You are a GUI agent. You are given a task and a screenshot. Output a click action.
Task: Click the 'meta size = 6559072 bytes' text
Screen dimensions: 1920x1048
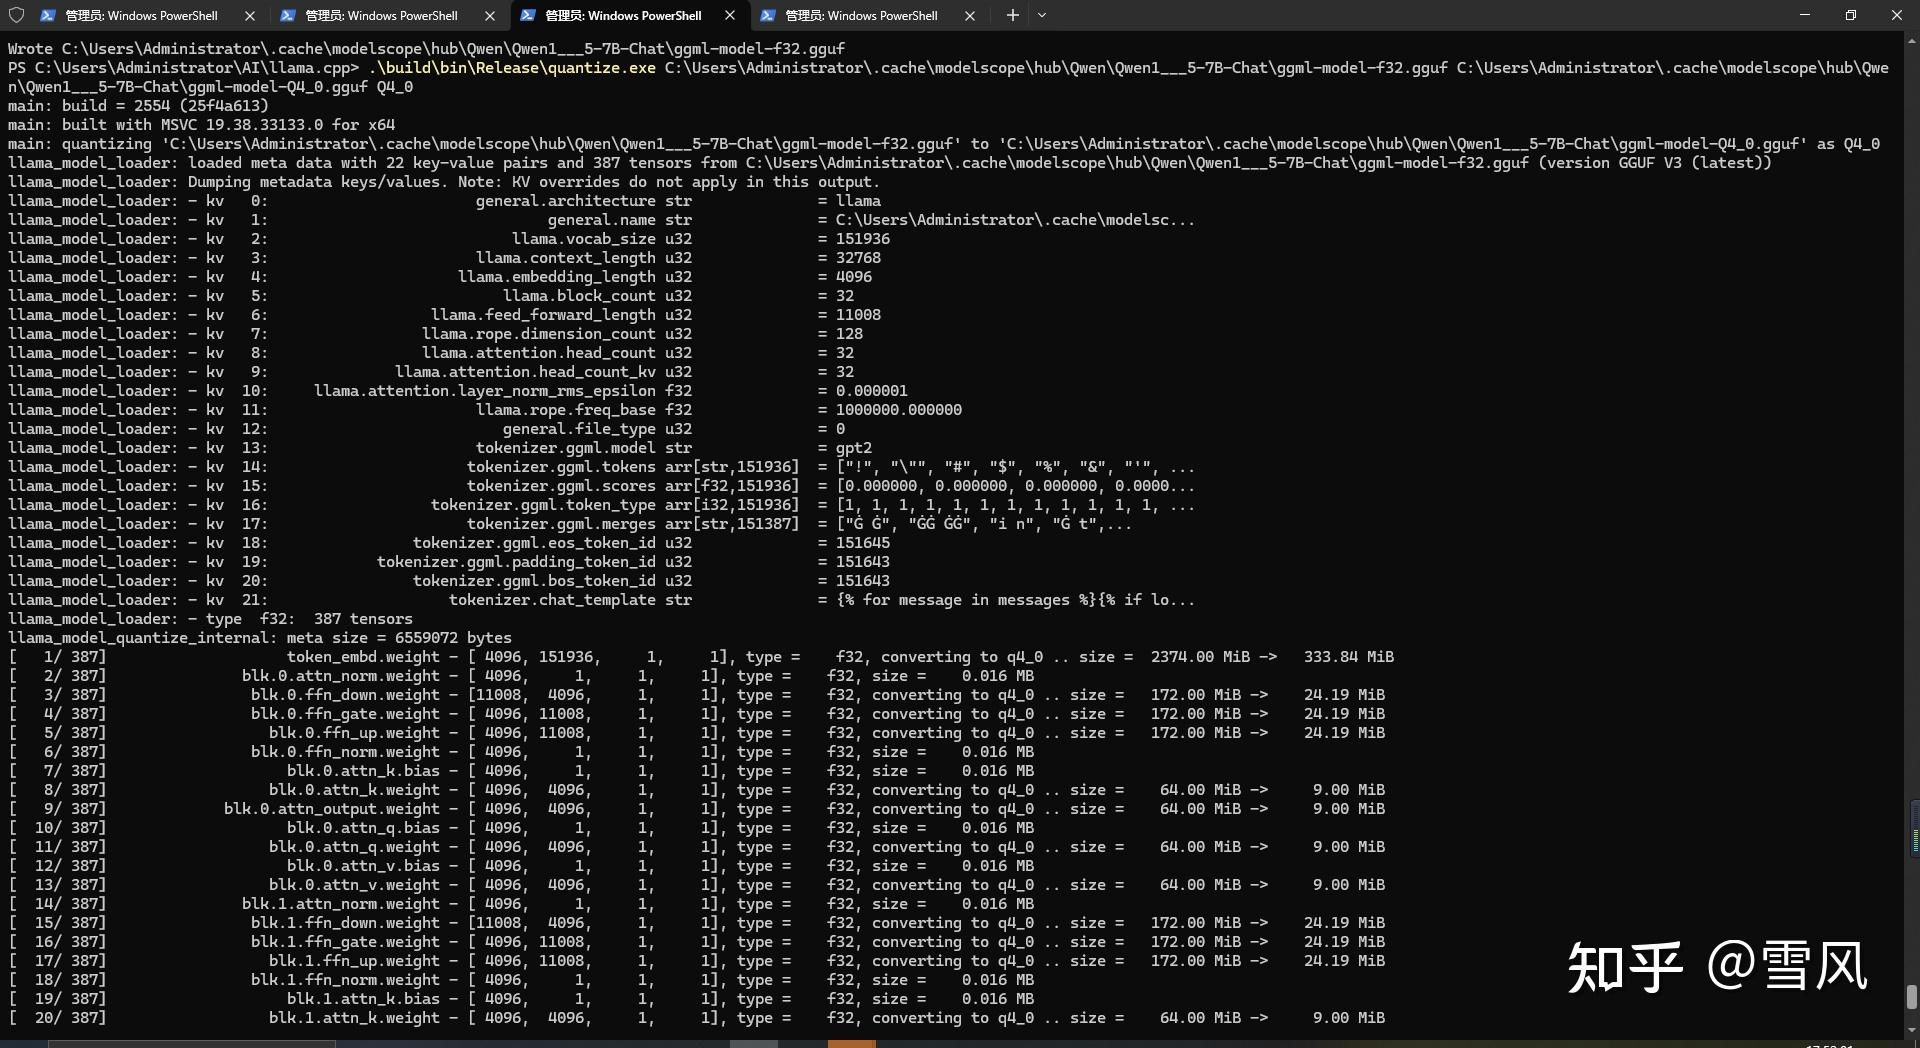click(x=400, y=638)
